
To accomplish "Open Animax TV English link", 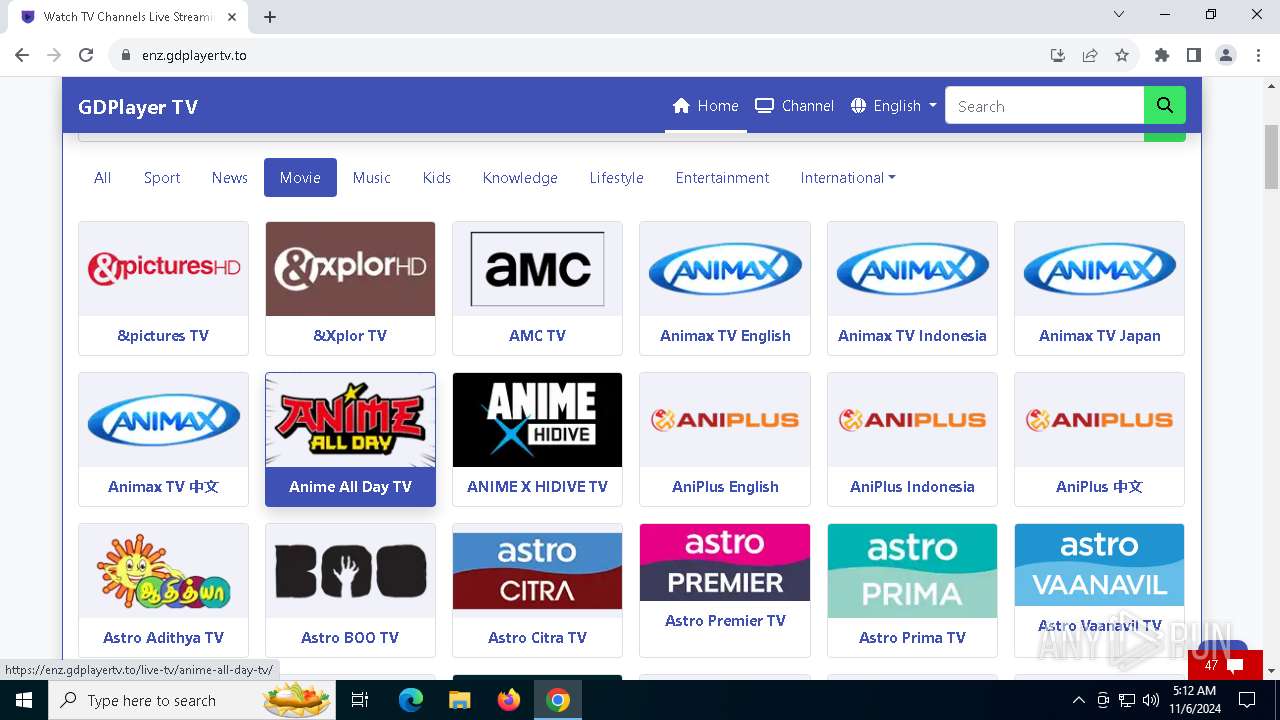I will point(725,336).
